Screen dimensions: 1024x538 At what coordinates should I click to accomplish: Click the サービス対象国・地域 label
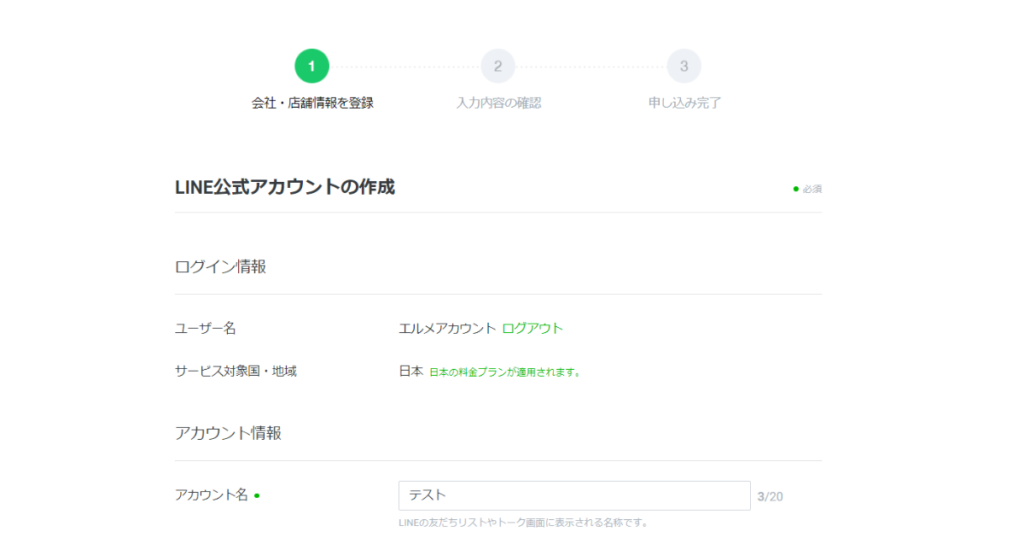point(236,372)
